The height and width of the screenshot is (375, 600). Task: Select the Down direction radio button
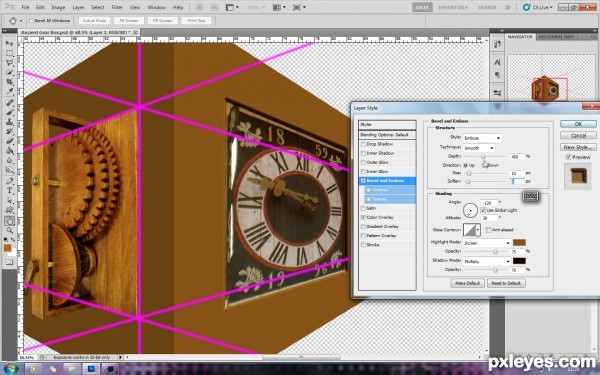[484, 165]
